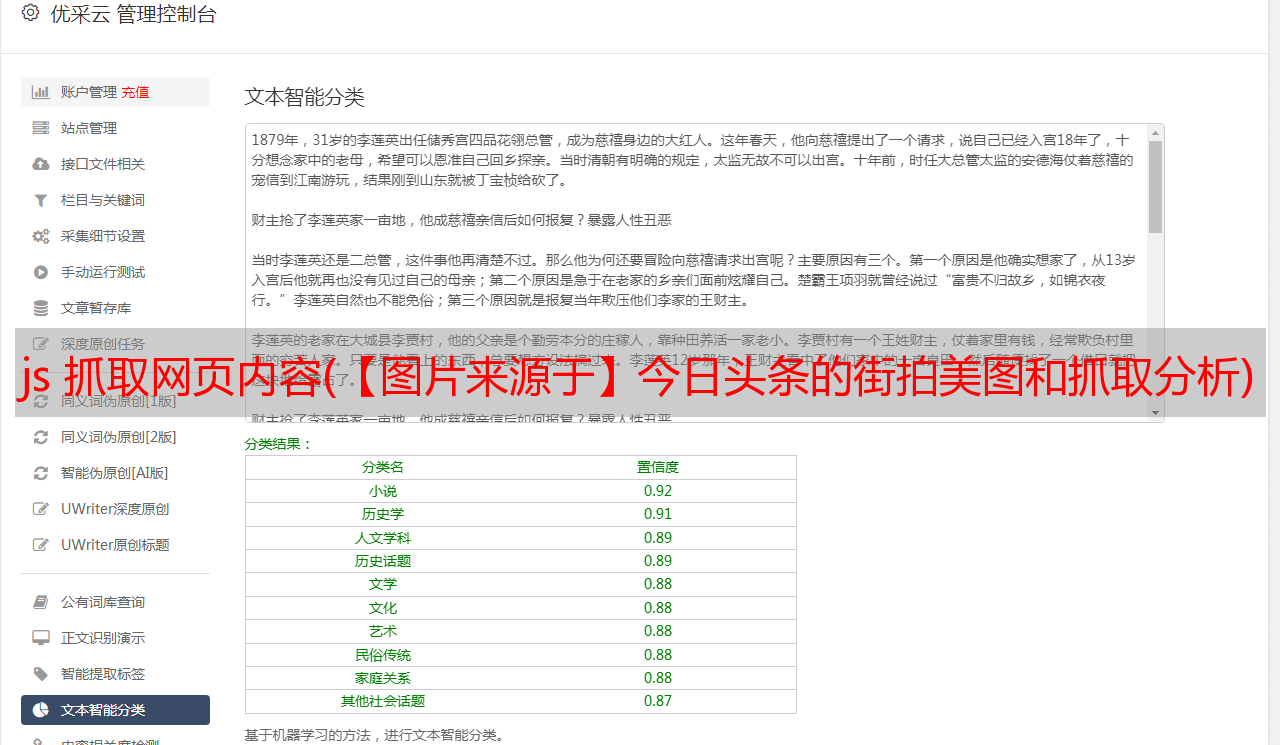This screenshot has width=1280, height=745.
Task: Click the 艺术 category cell
Action: 382,631
